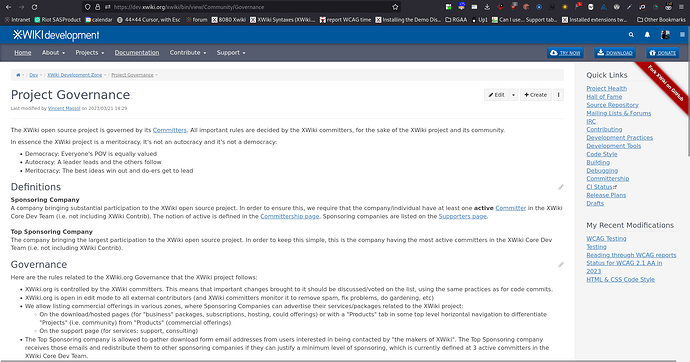Open Hall of Fame quick link
This screenshot has height=362, width=690.
[604, 97]
